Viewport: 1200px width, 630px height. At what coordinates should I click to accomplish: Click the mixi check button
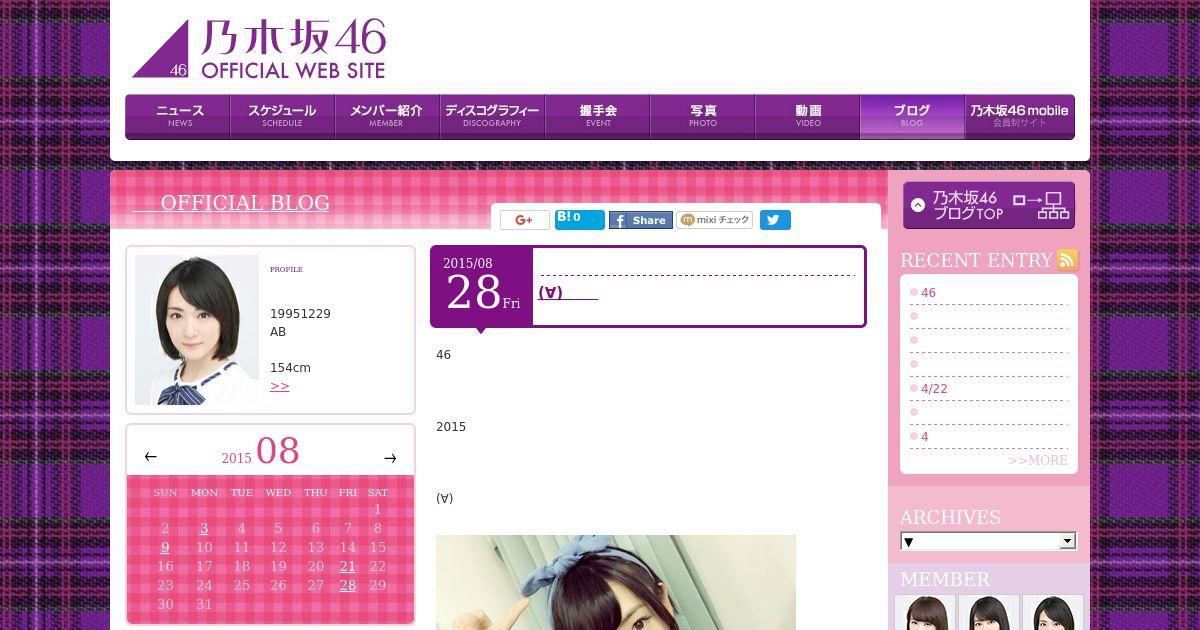[x=714, y=220]
